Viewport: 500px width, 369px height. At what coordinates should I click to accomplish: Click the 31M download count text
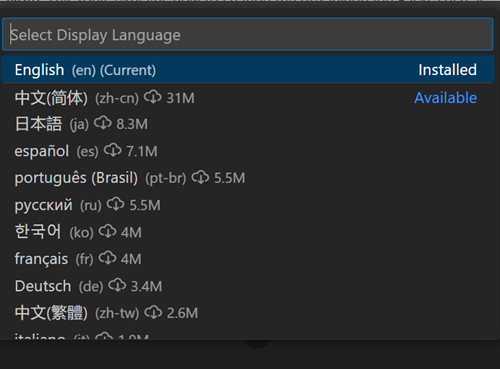coord(180,98)
